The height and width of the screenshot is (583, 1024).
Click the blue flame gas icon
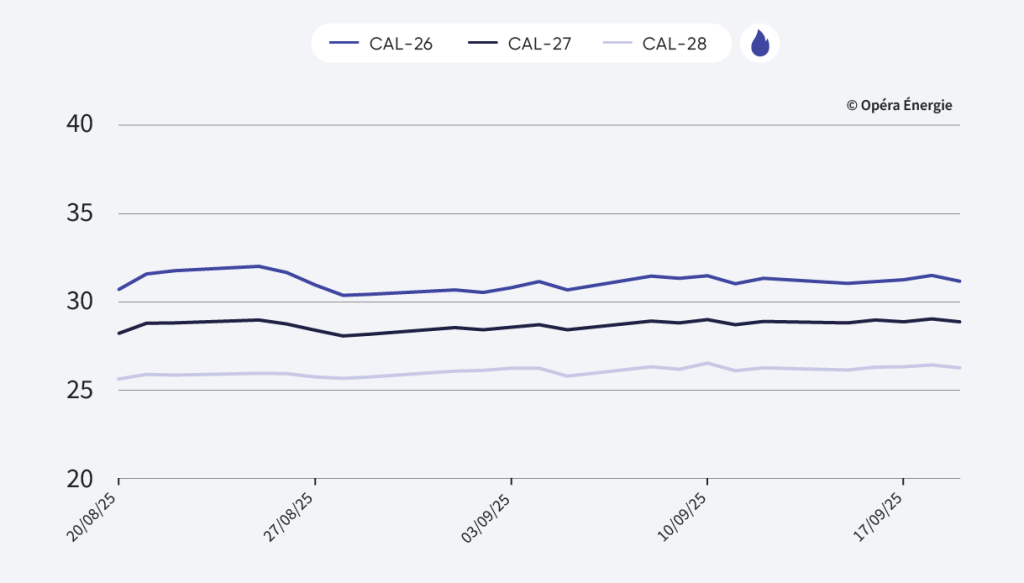[x=759, y=44]
